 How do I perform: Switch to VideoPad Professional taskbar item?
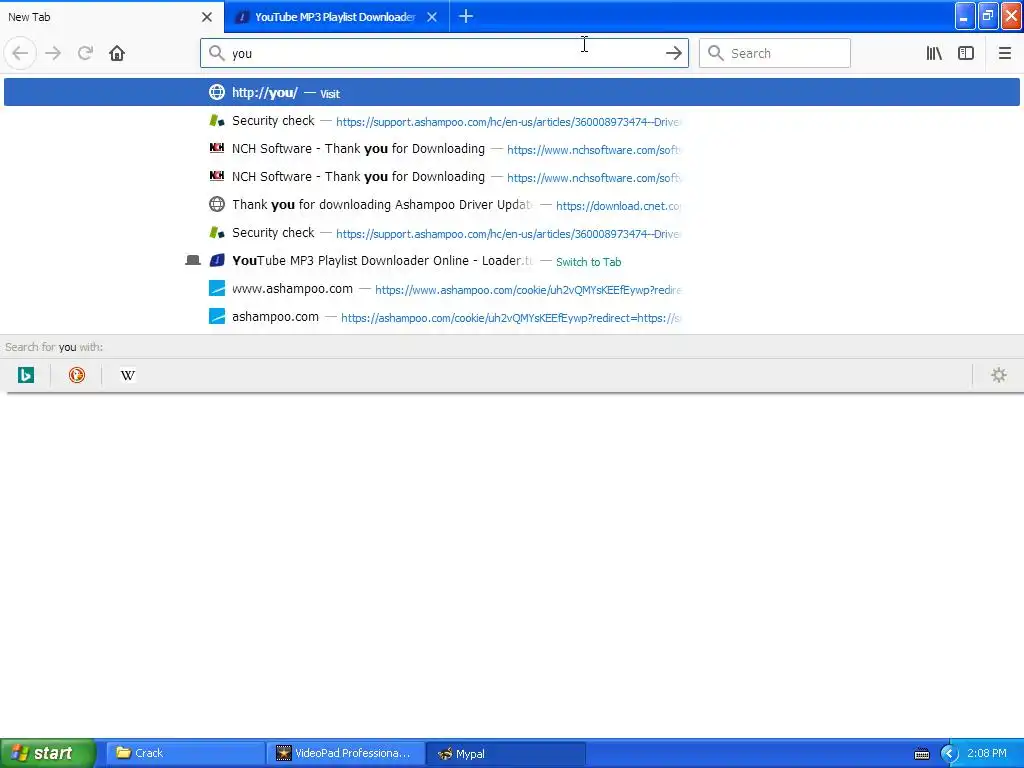tap(345, 753)
